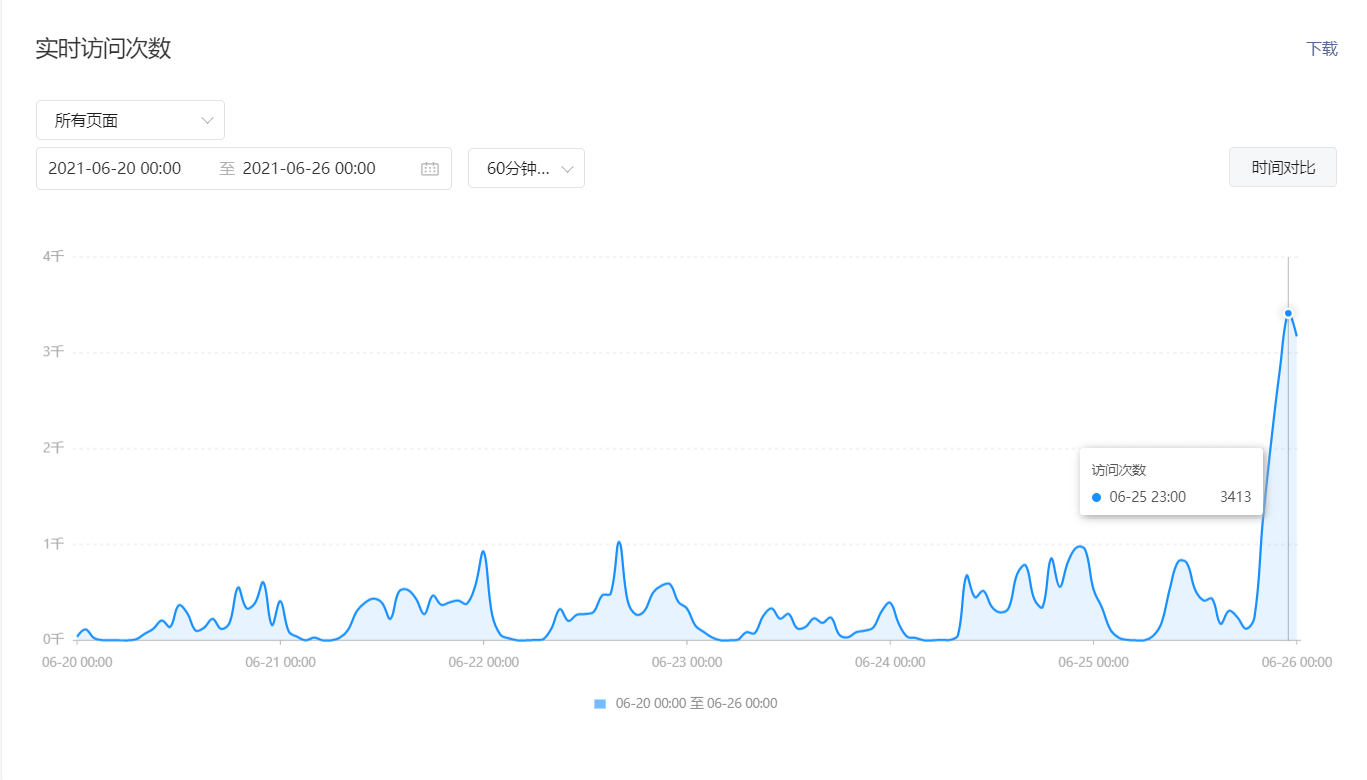Screen dimensions: 1367x780
Task: Click the tooltip value 3413
Action: [x=1235, y=497]
